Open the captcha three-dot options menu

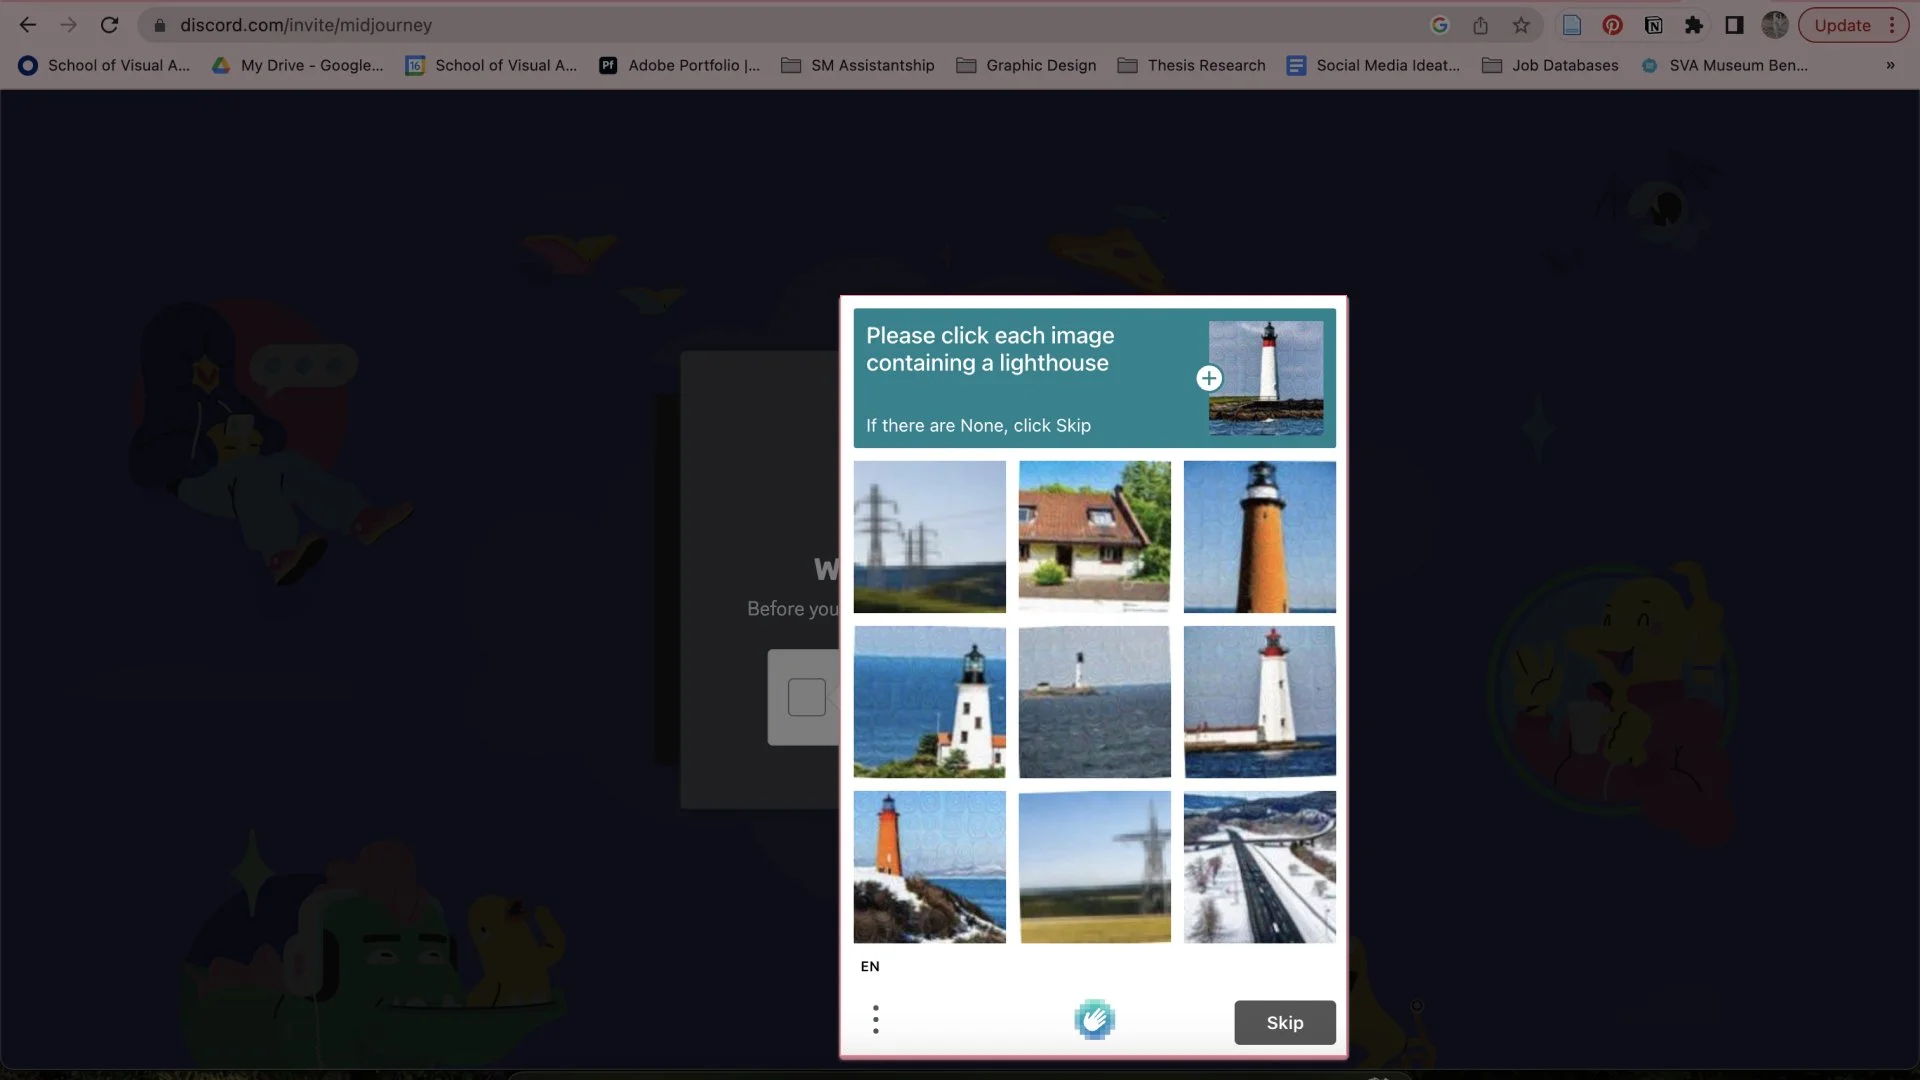875,1020
